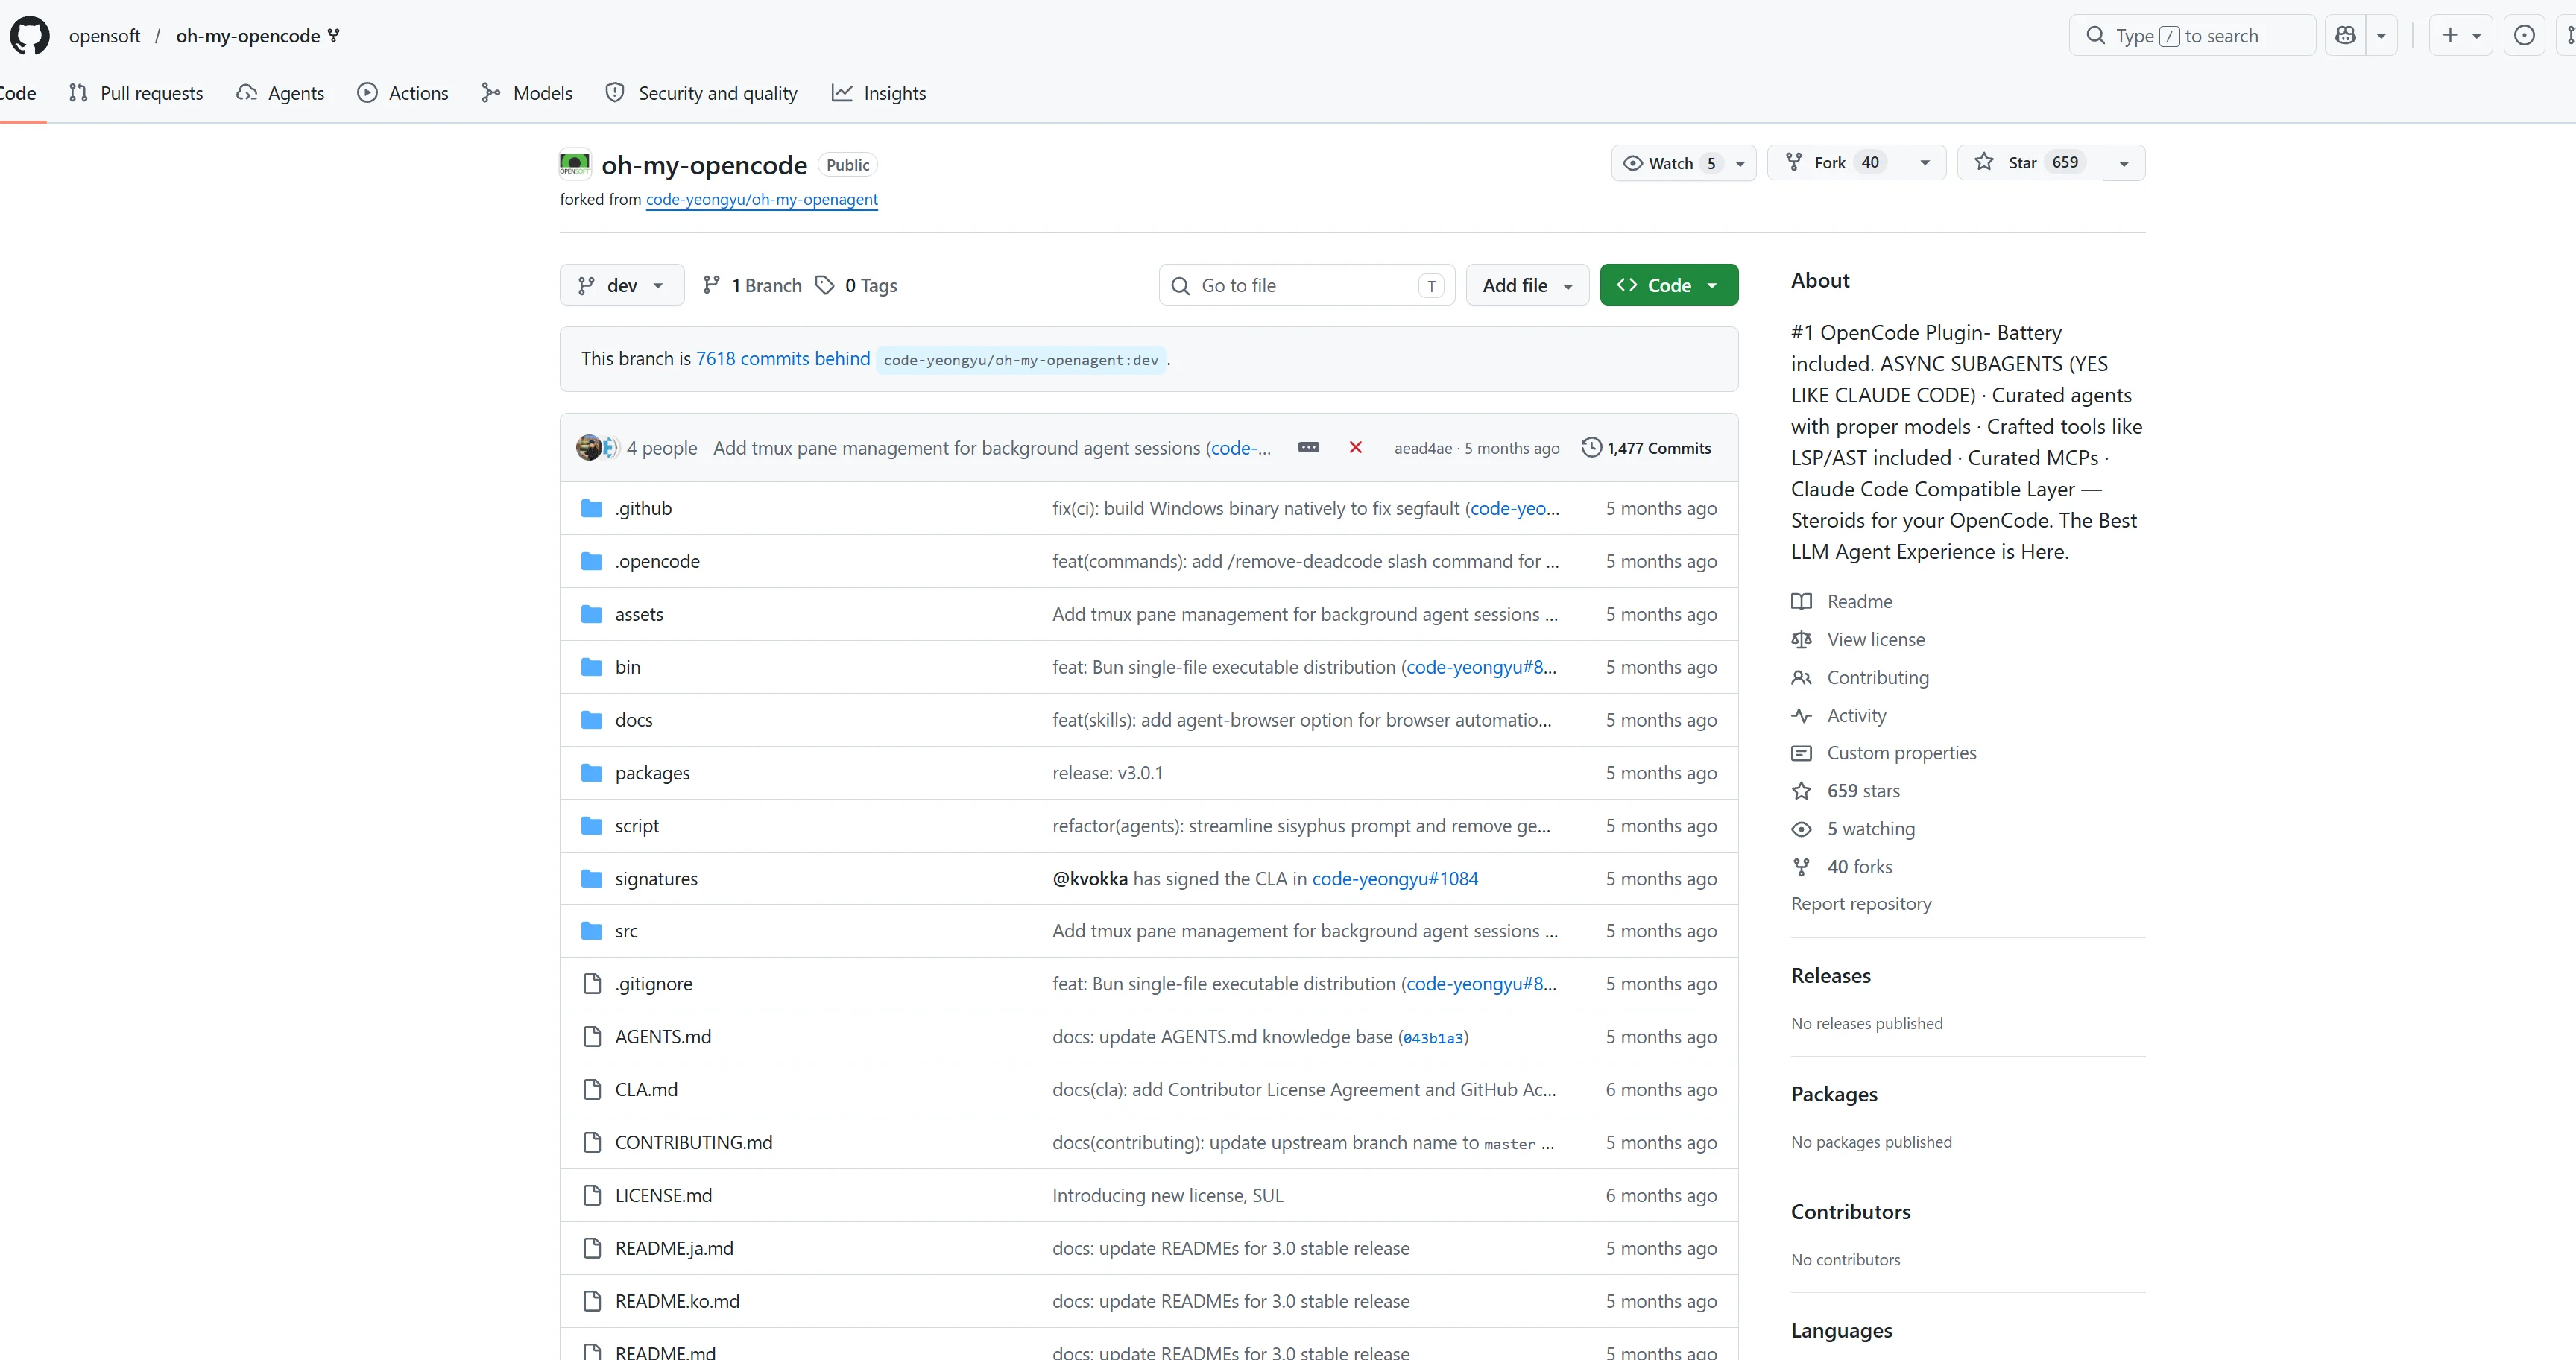Watch the repository notifications
The width and height of the screenshot is (2576, 1360).
point(1684,163)
